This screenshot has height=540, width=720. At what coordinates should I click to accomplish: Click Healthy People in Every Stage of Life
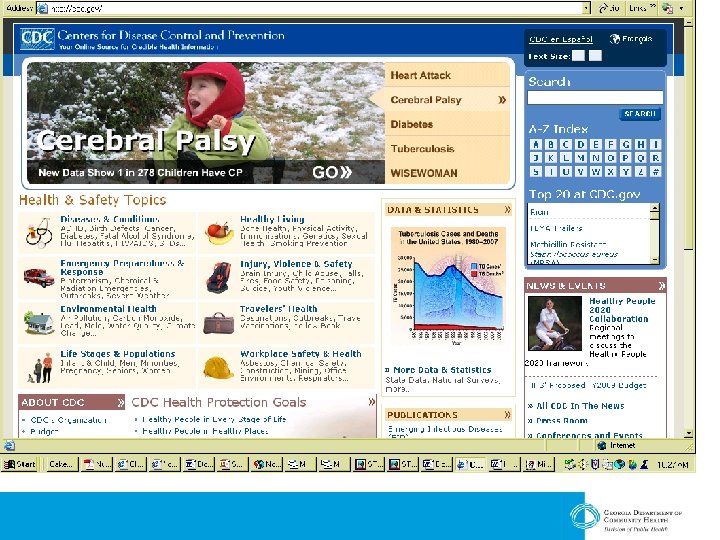214,419
